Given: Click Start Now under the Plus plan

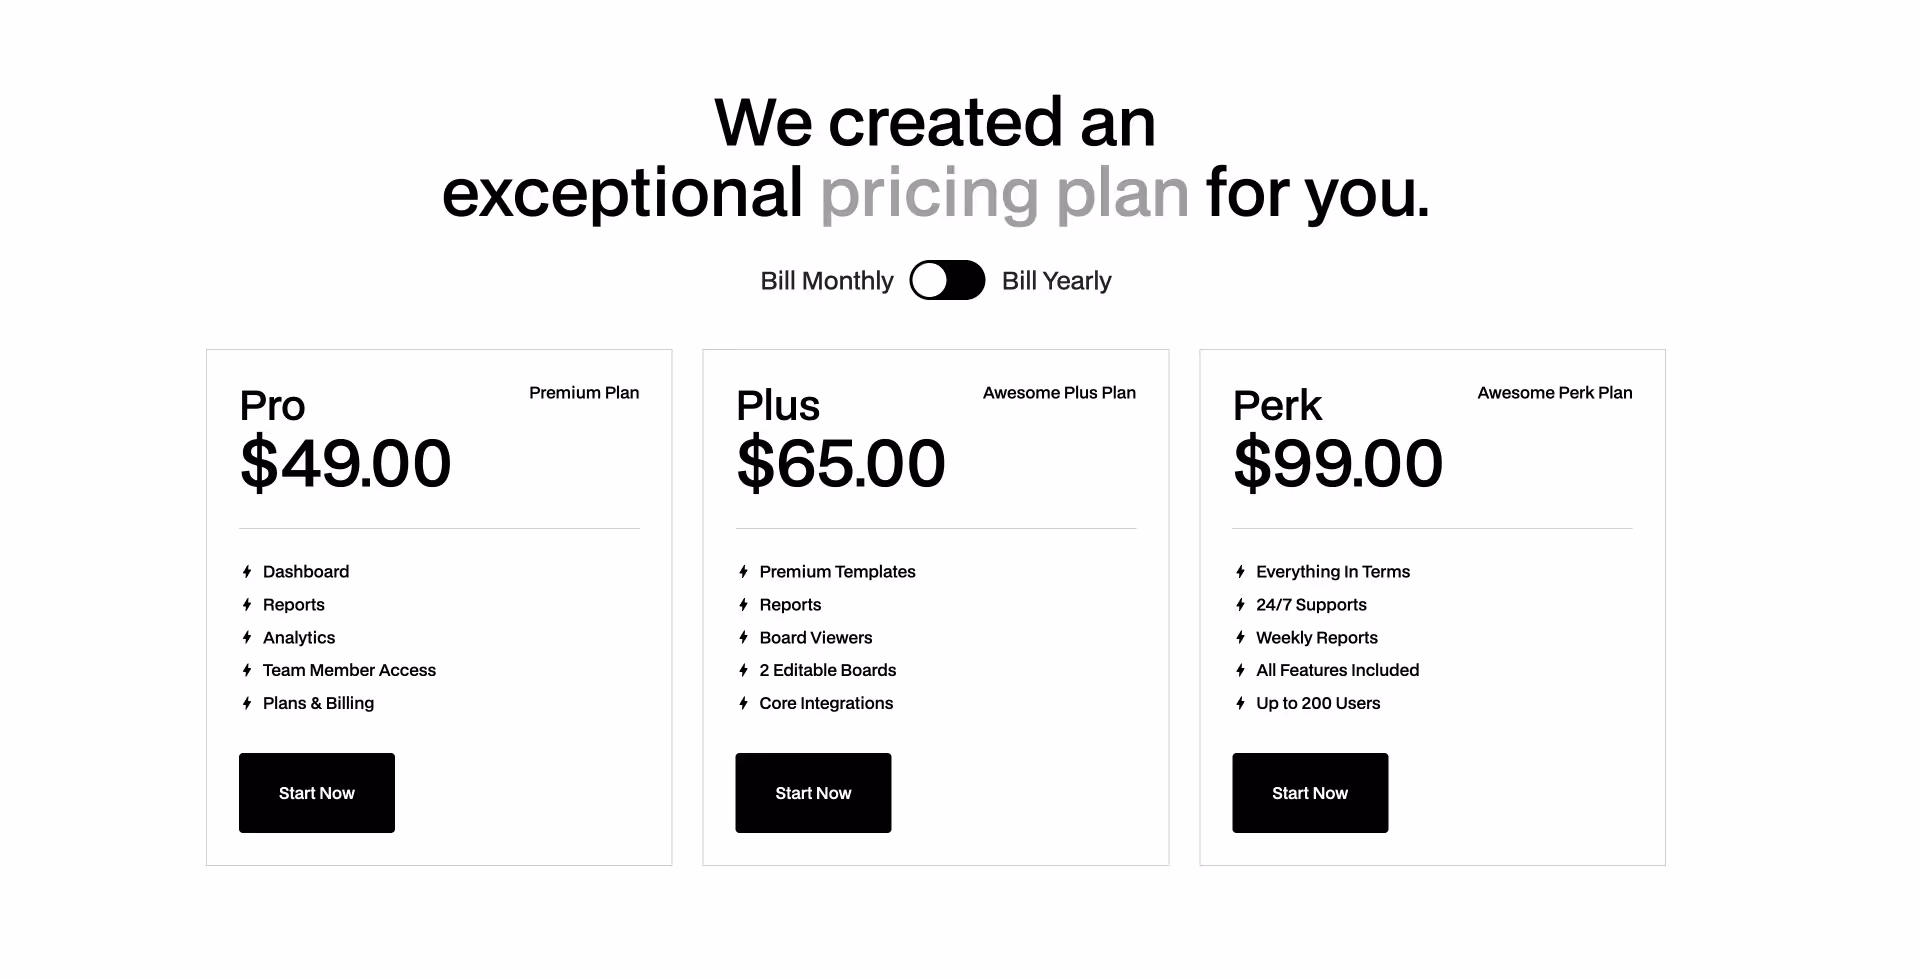Looking at the screenshot, I should pyautogui.click(x=813, y=792).
